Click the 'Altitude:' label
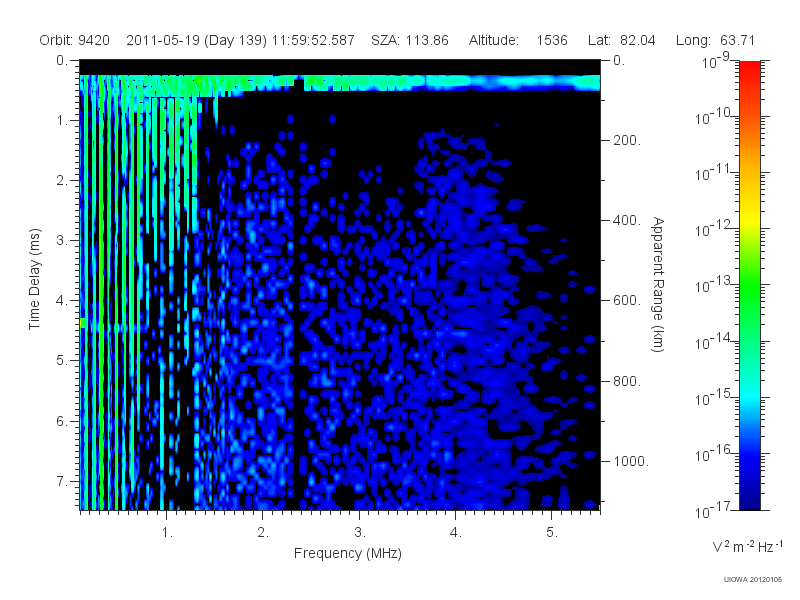Image resolution: width=800 pixels, height=600 pixels. [494, 40]
